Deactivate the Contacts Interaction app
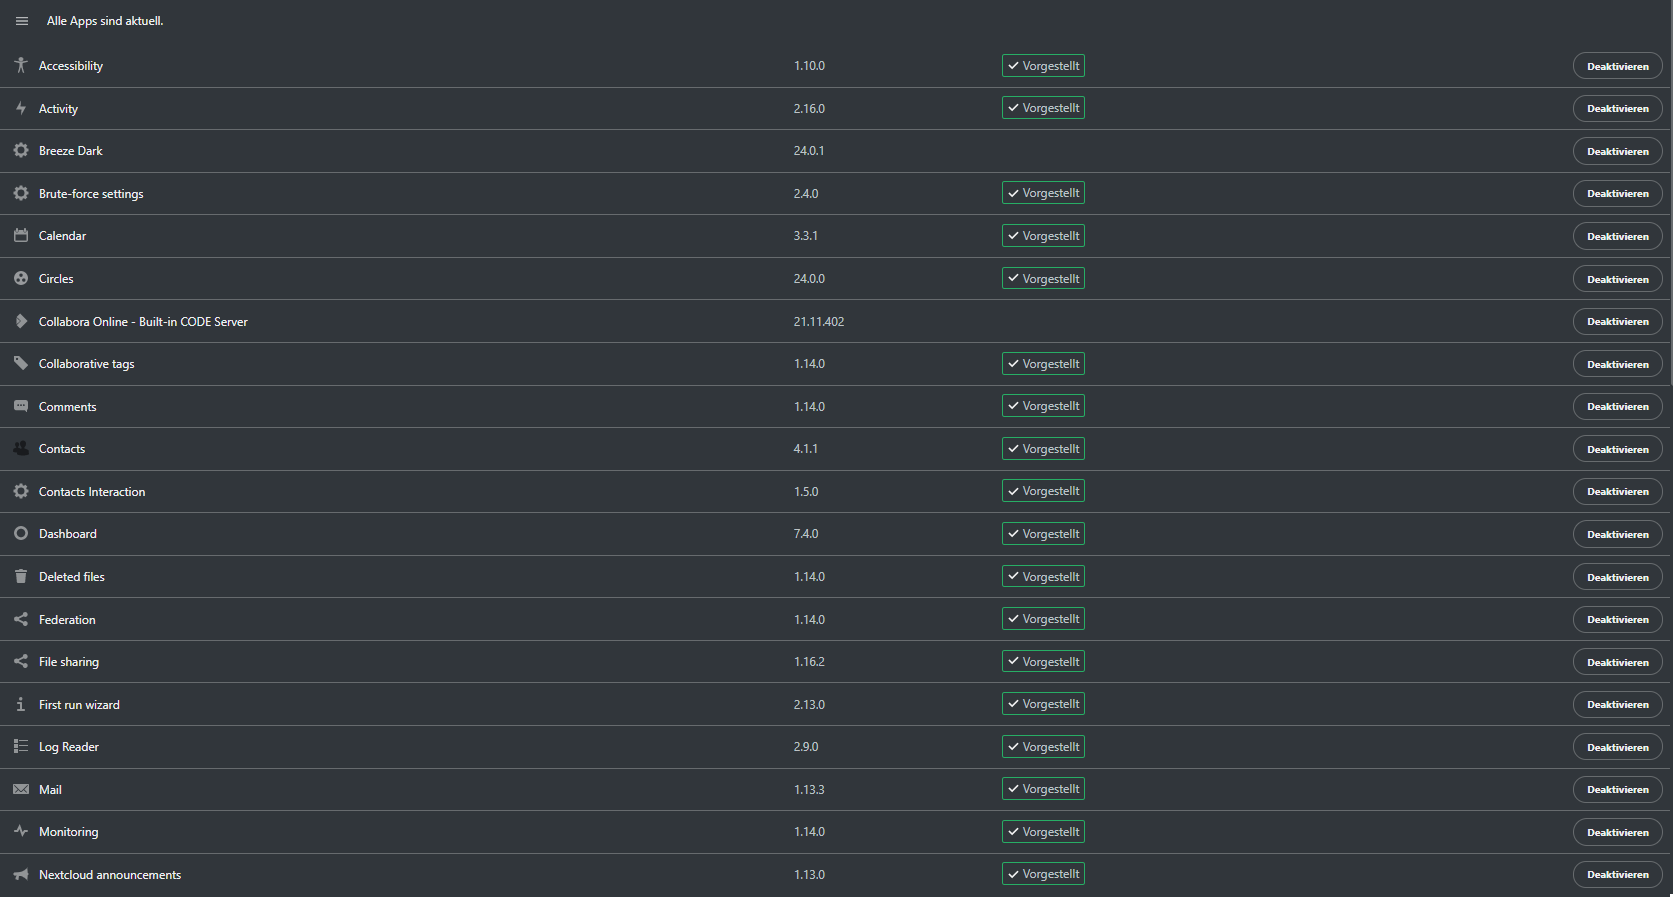 [x=1617, y=491]
